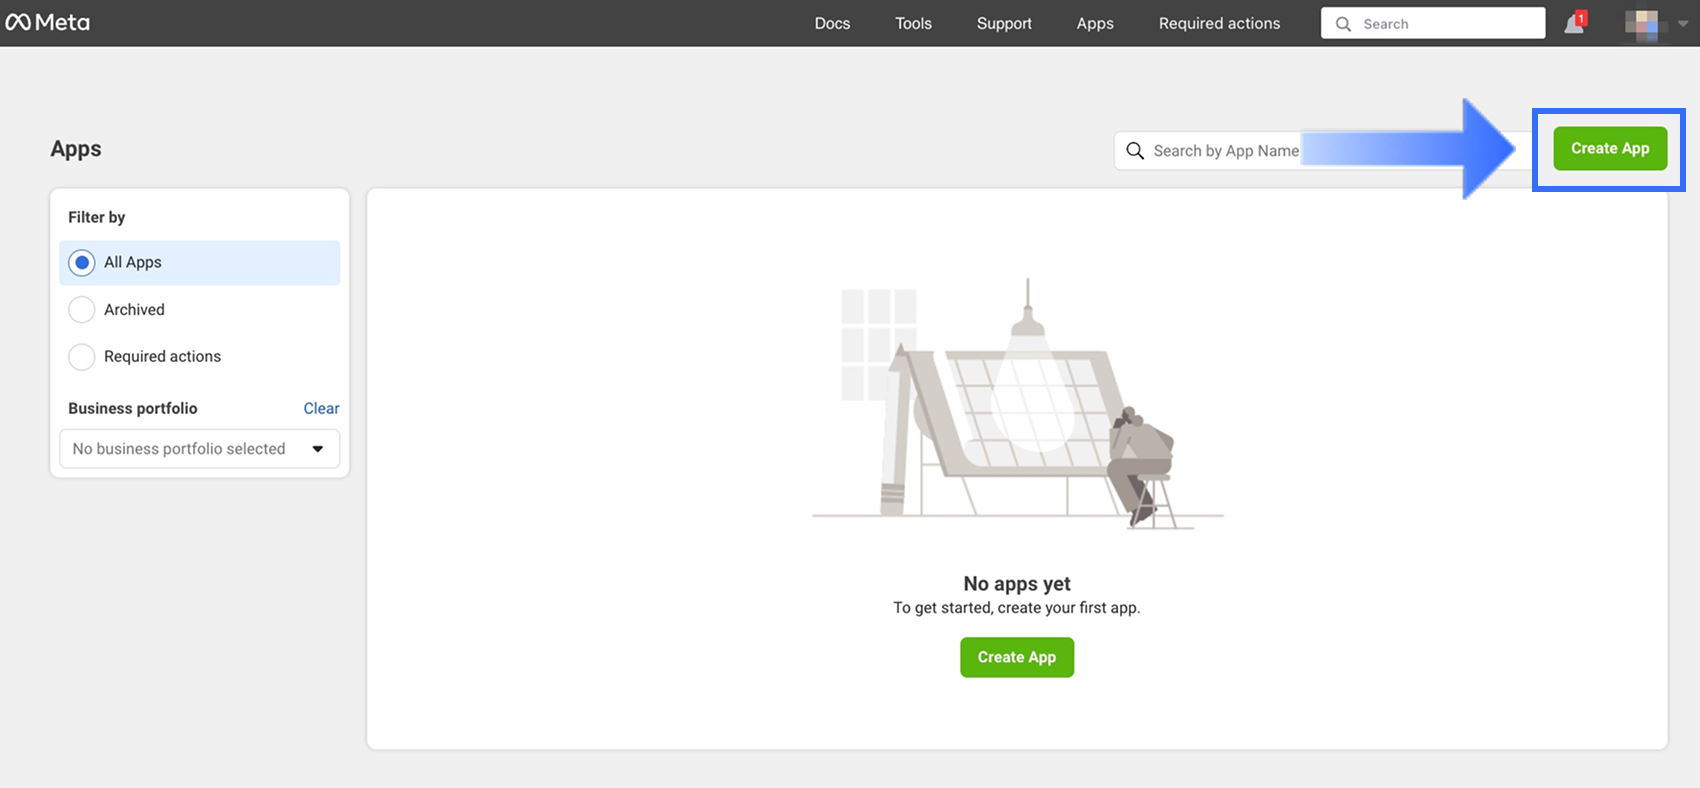This screenshot has width=1700, height=788.
Task: Open Apps in the top navigation
Action: 1095,23
